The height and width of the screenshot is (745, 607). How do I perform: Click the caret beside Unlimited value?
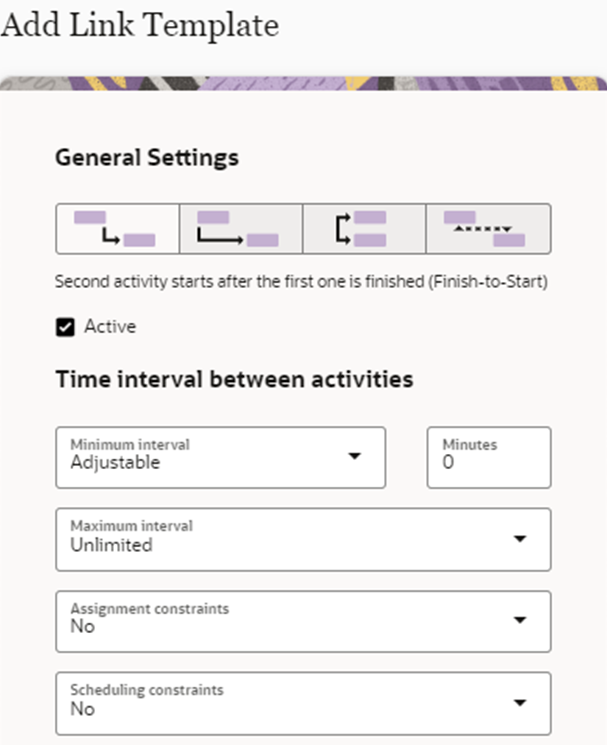pyautogui.click(x=520, y=539)
